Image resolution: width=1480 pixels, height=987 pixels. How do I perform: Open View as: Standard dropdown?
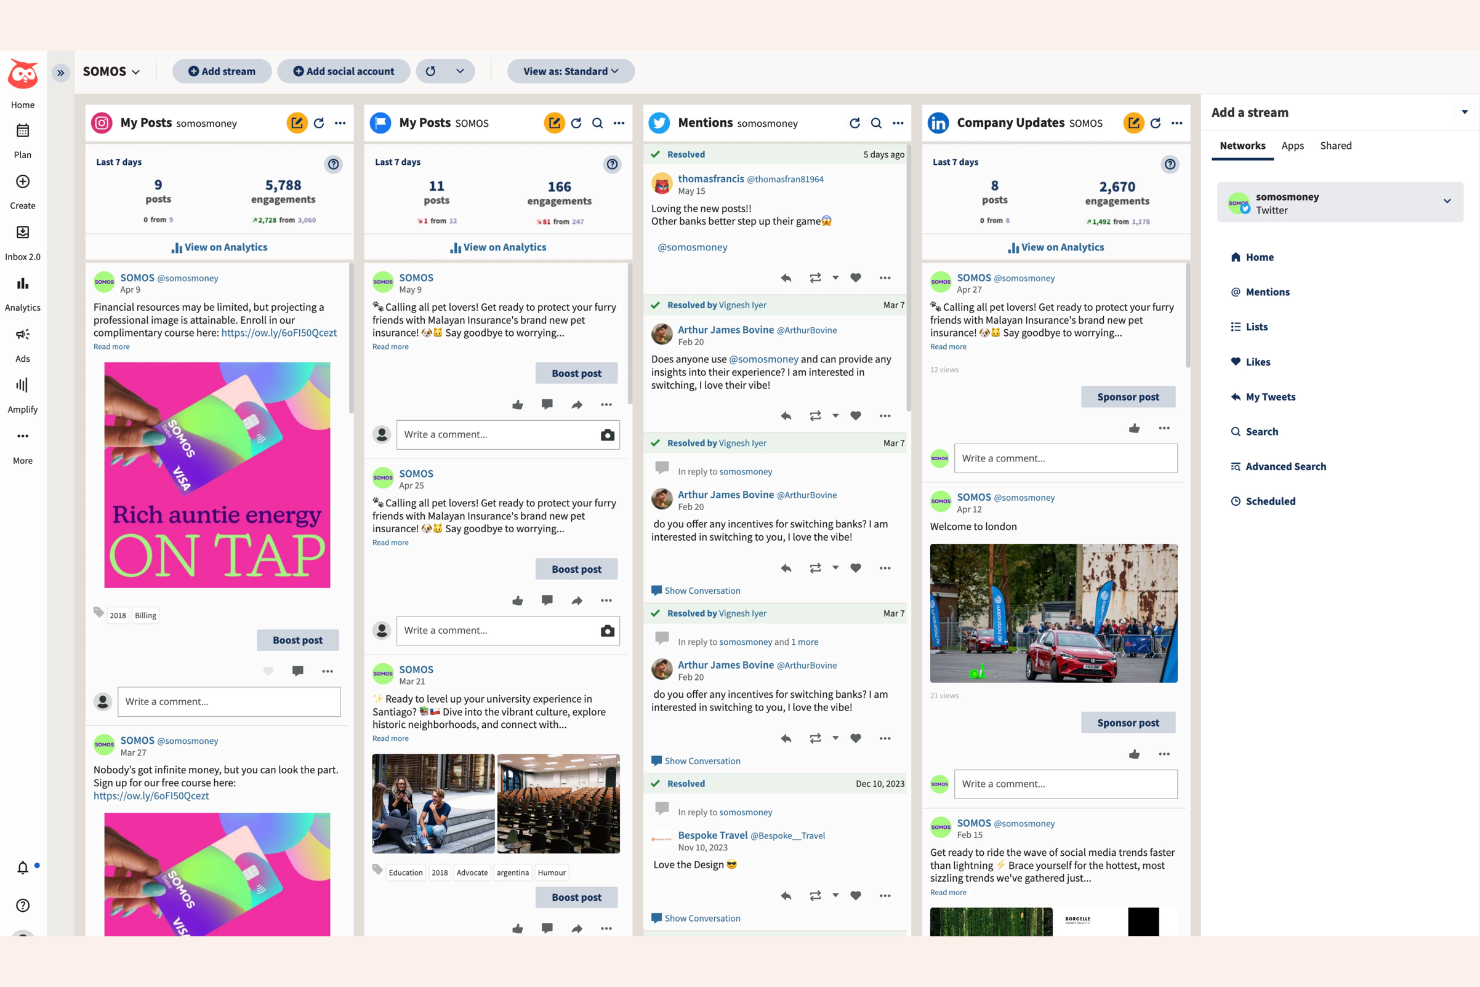point(571,71)
